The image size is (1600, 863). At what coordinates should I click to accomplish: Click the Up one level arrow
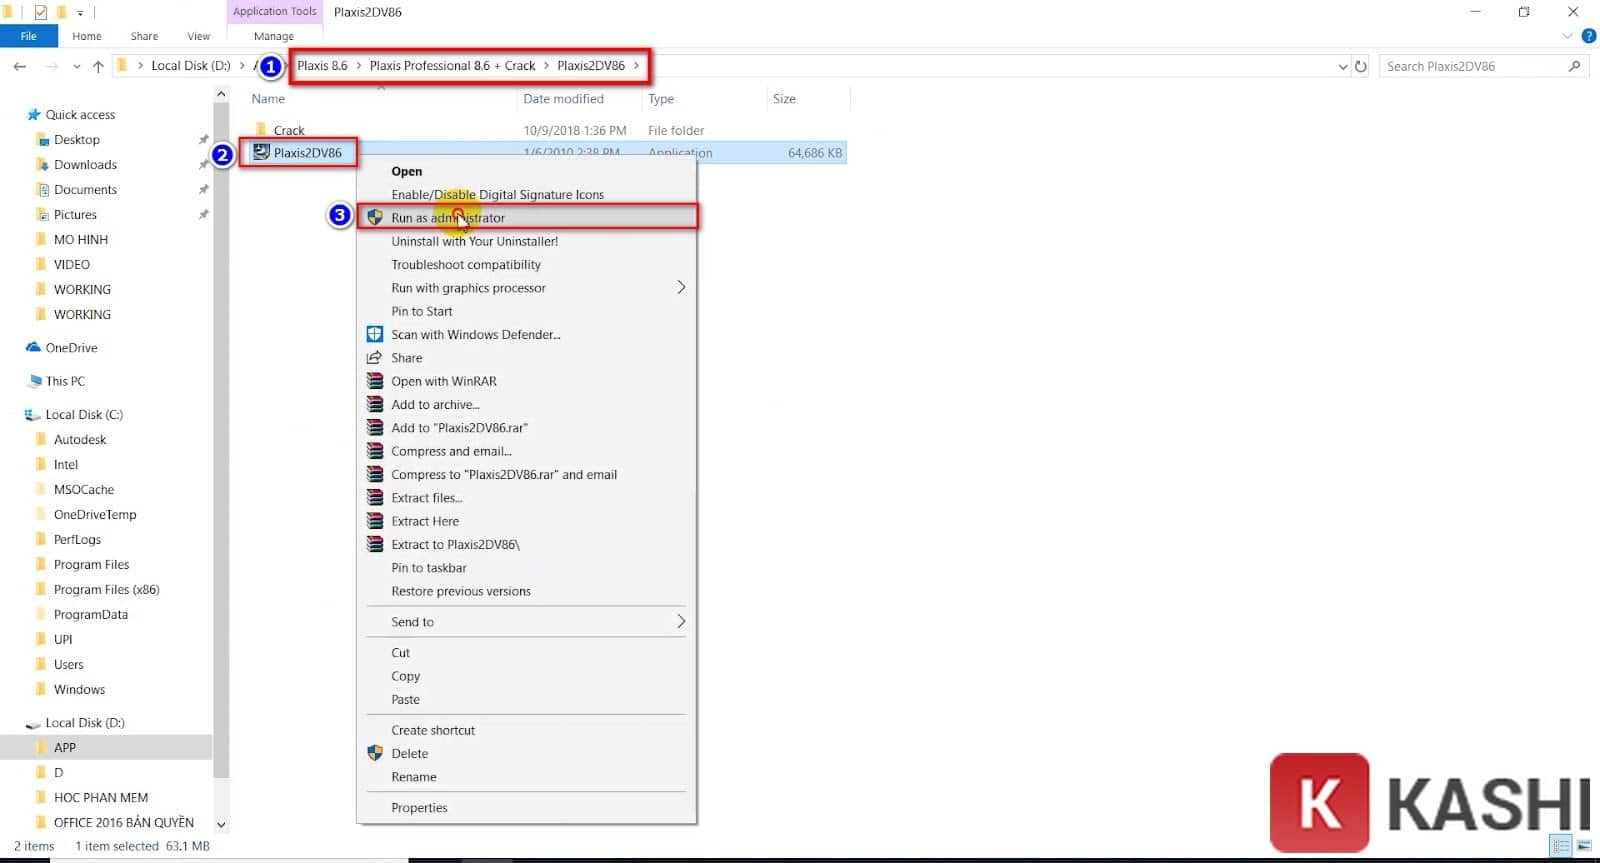tap(98, 66)
